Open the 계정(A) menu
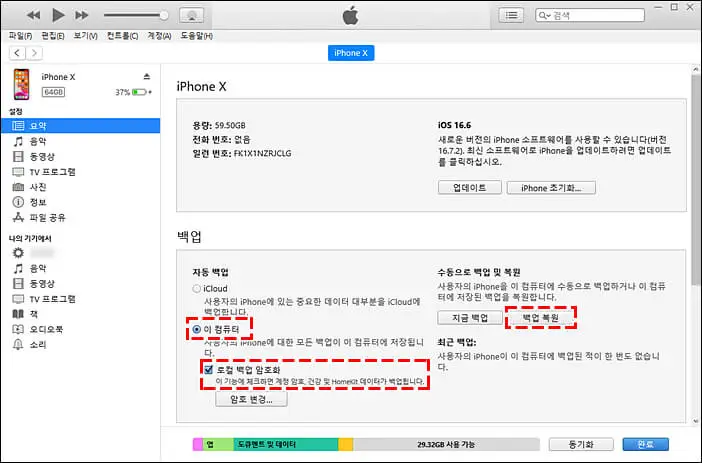Screen dimensions: 702x463 coord(159,36)
